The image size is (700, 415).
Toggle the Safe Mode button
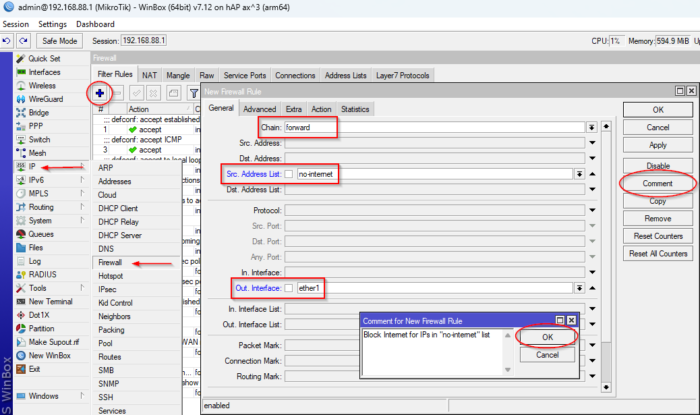point(59,41)
